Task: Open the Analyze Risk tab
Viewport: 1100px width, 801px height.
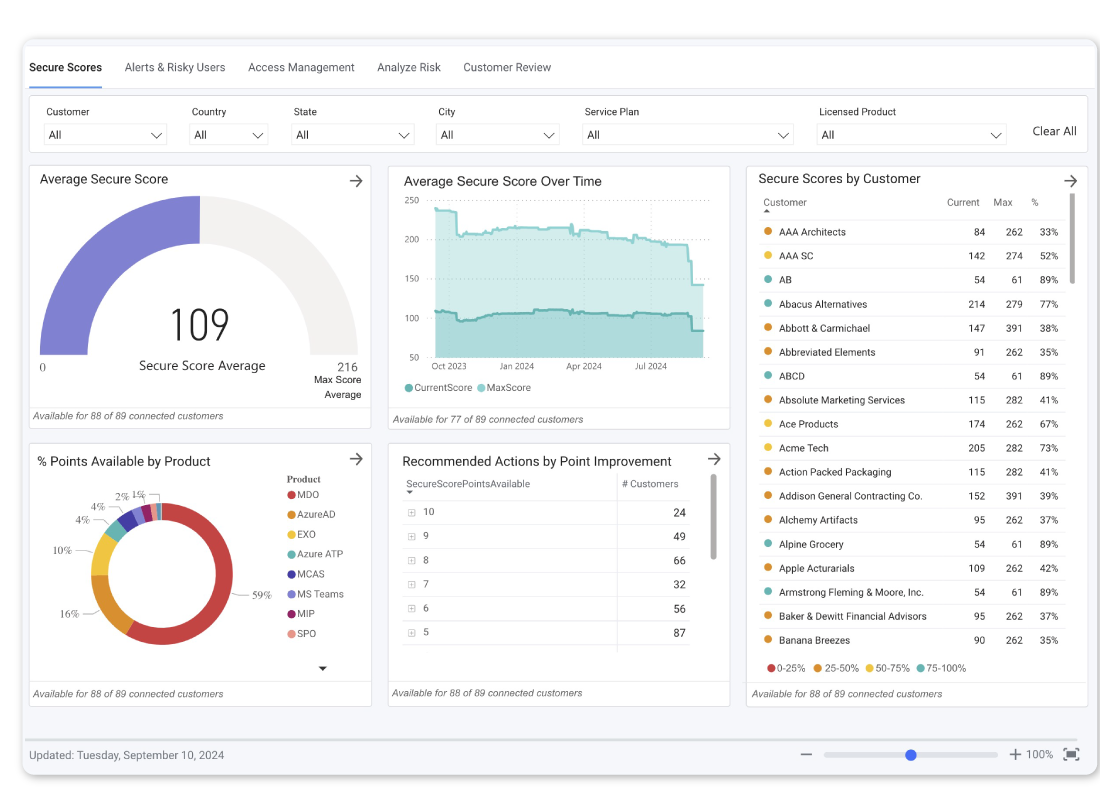Action: pyautogui.click(x=409, y=68)
